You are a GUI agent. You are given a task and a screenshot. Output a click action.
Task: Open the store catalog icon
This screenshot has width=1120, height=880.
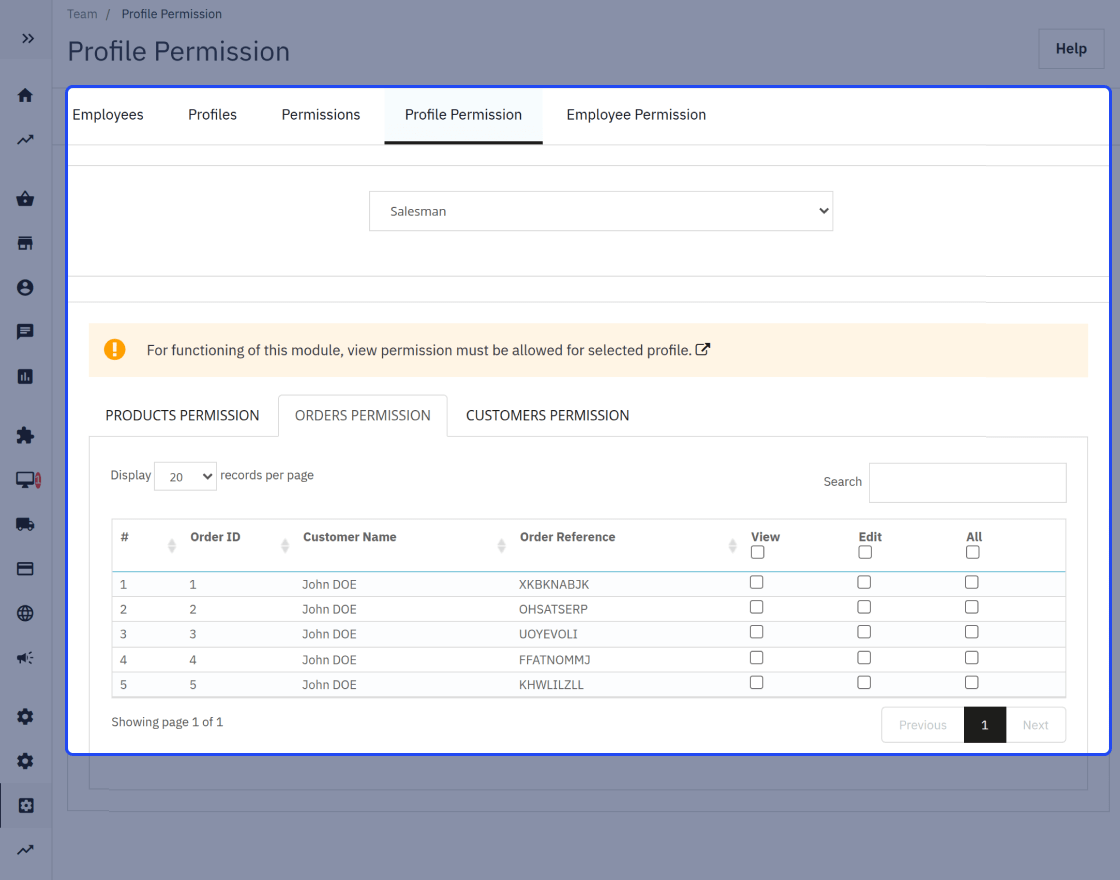(25, 244)
